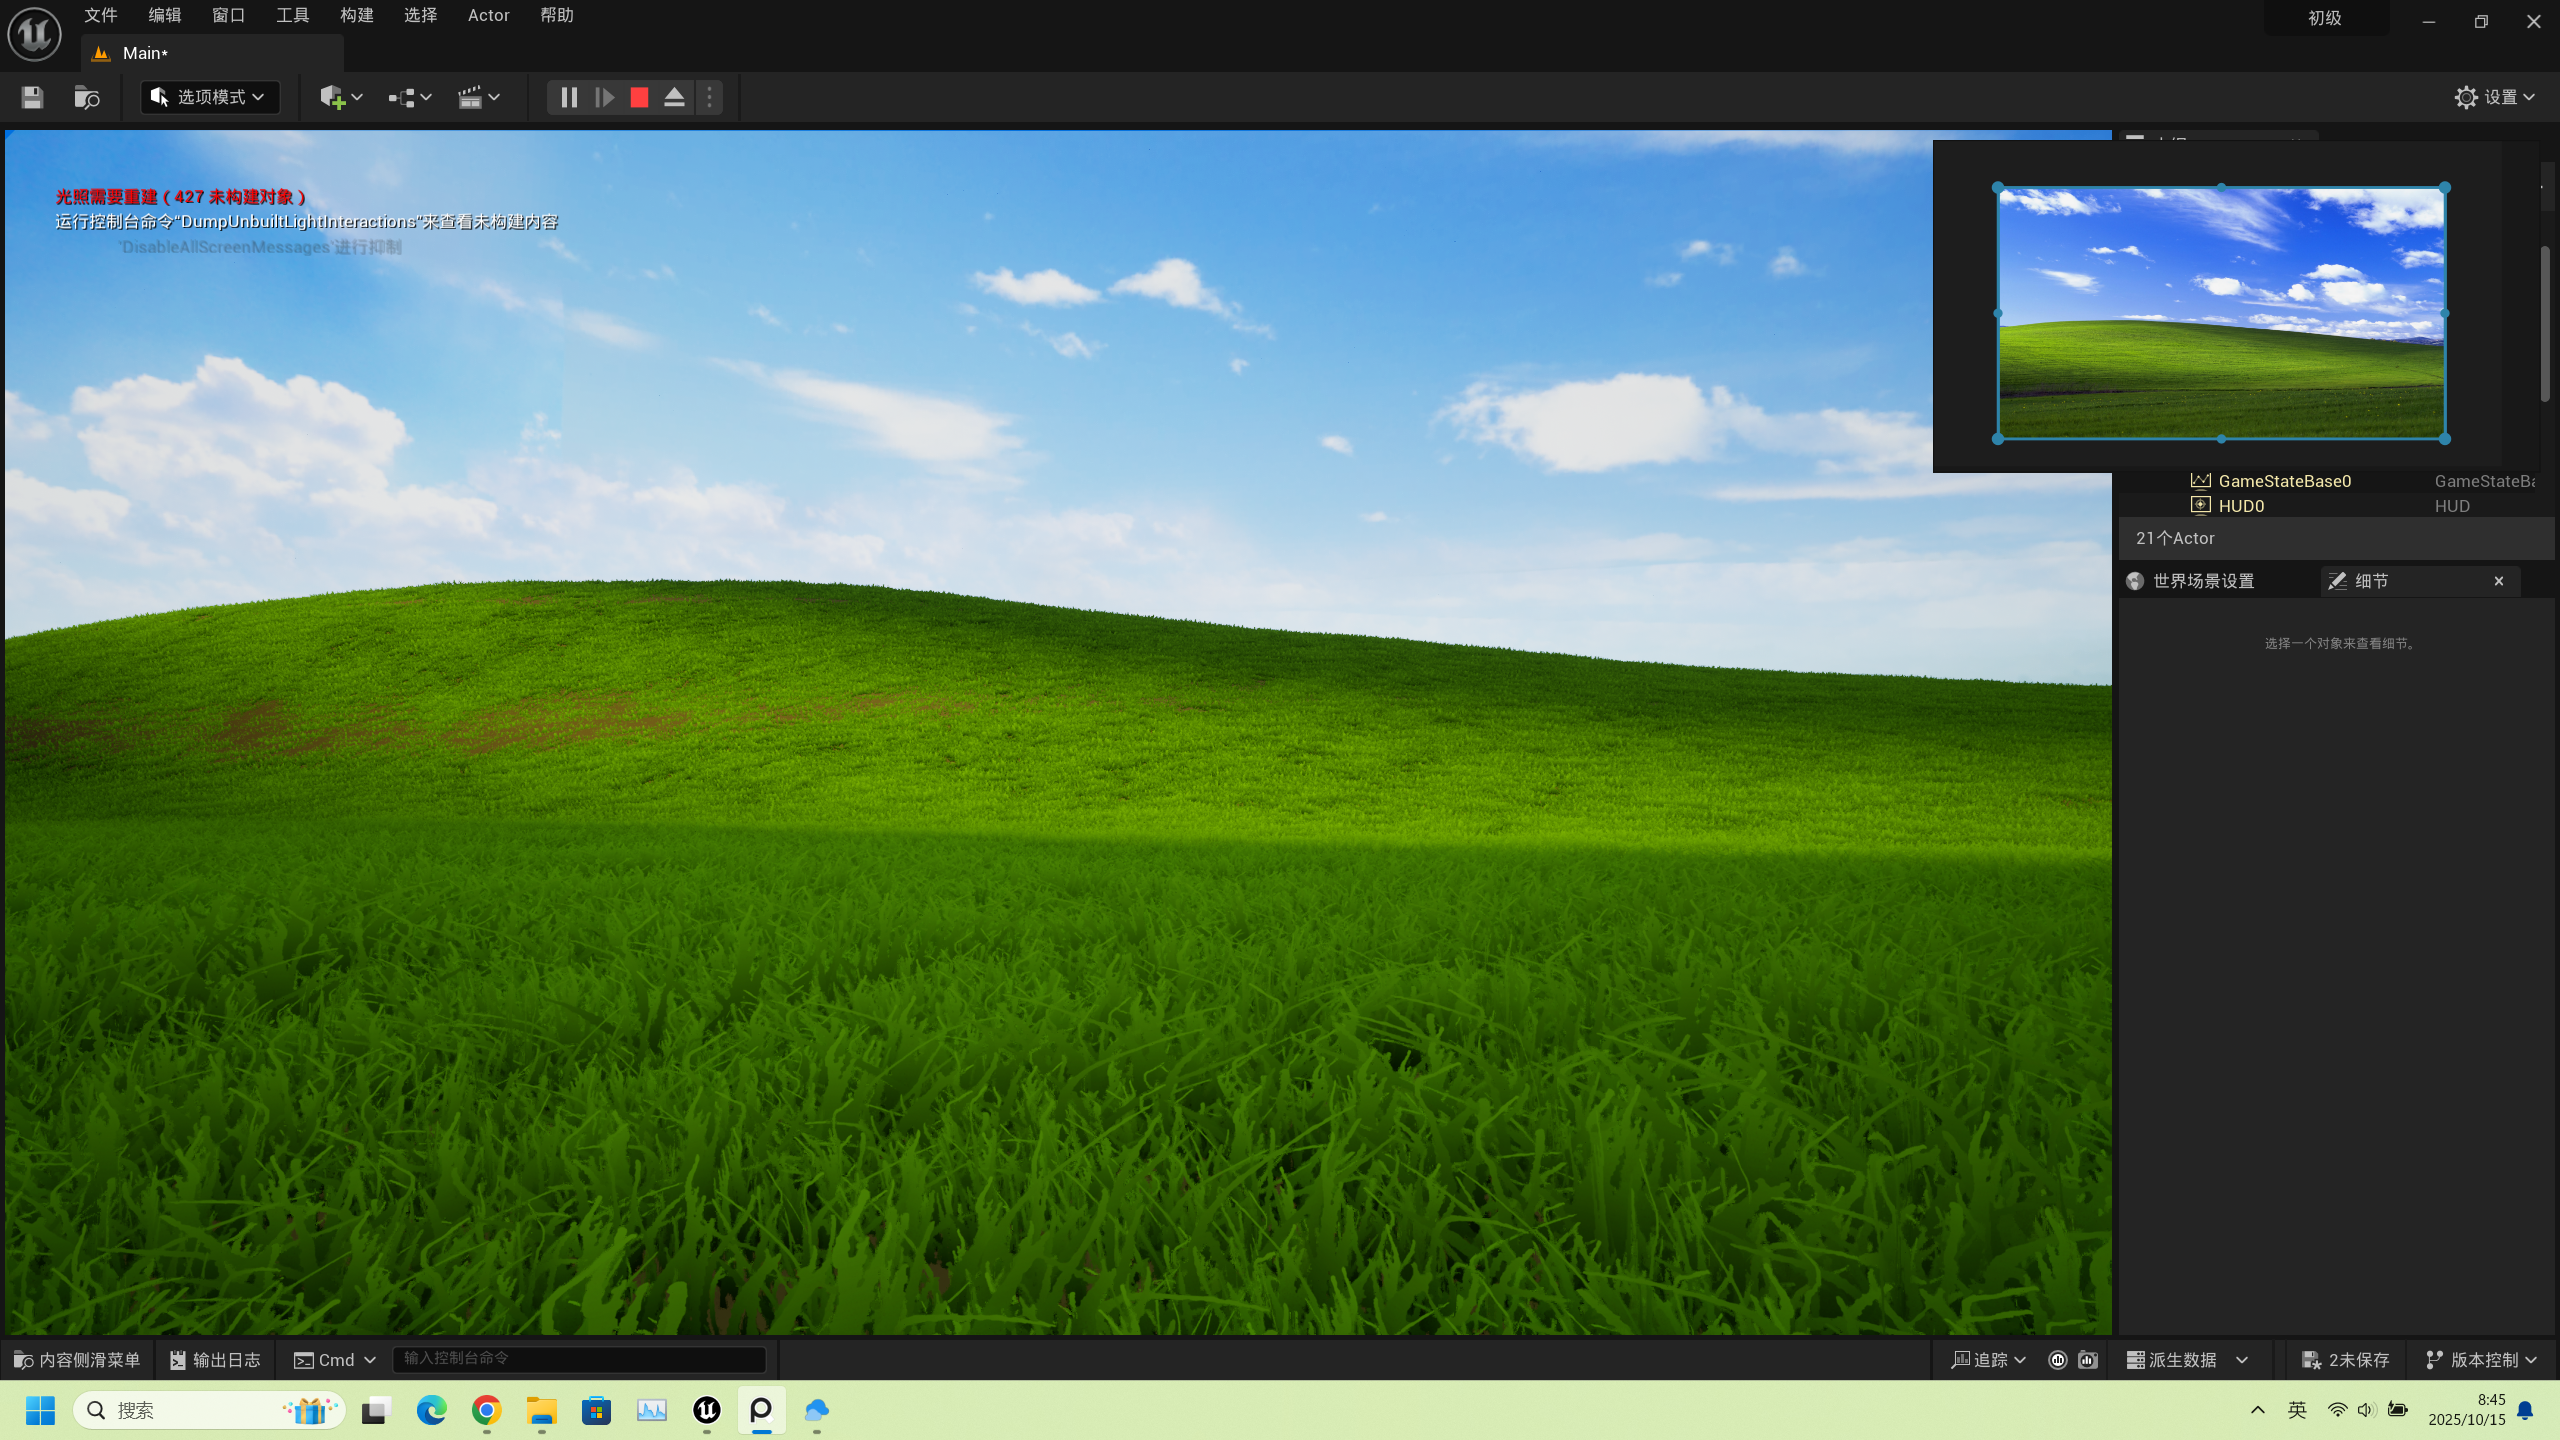
Task: Open the add-actor cube plus dropdown
Action: 341,97
